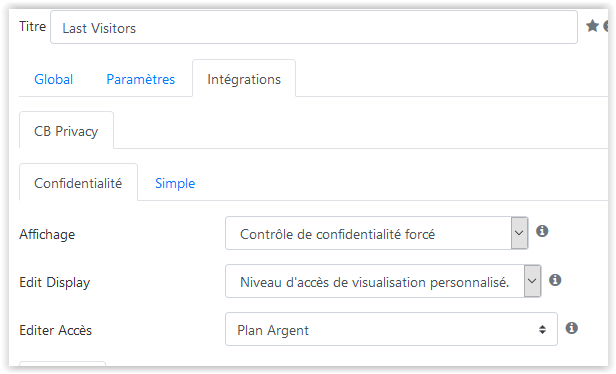This screenshot has width=616, height=374.
Task: Click the info icon next to Affichage dropdown
Action: 542,231
